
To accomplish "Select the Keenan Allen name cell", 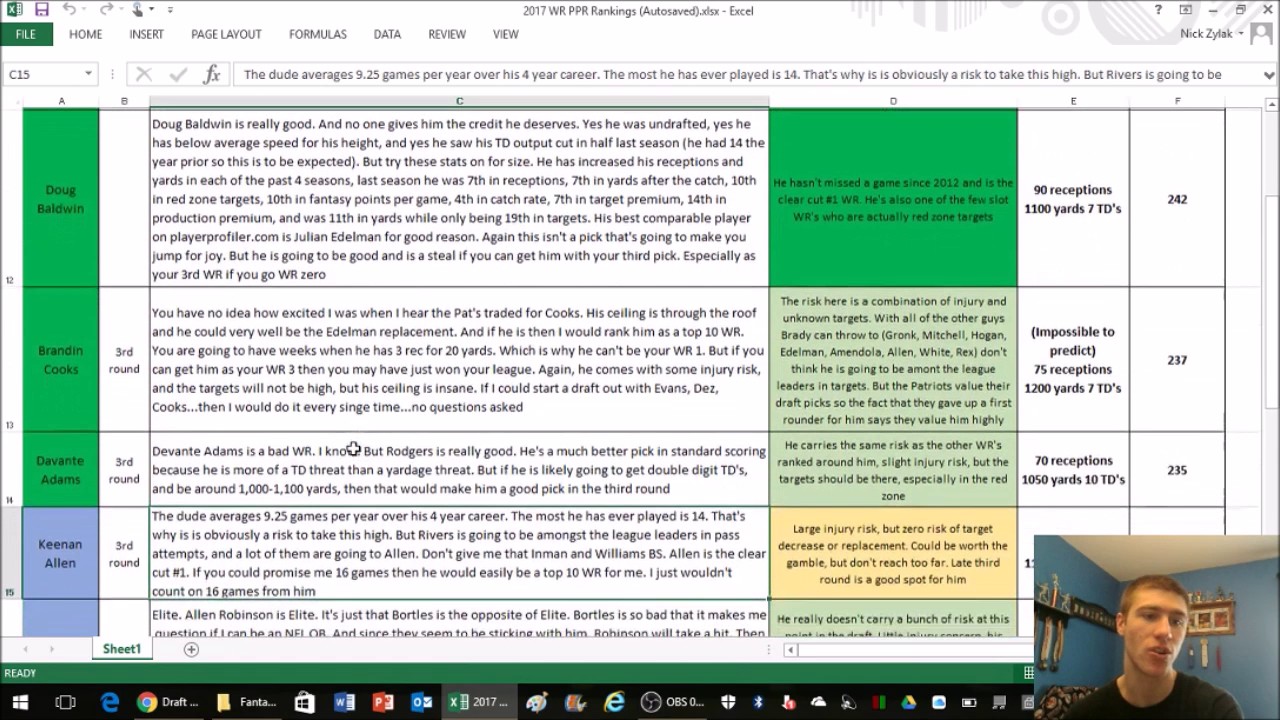I will click(x=61, y=553).
